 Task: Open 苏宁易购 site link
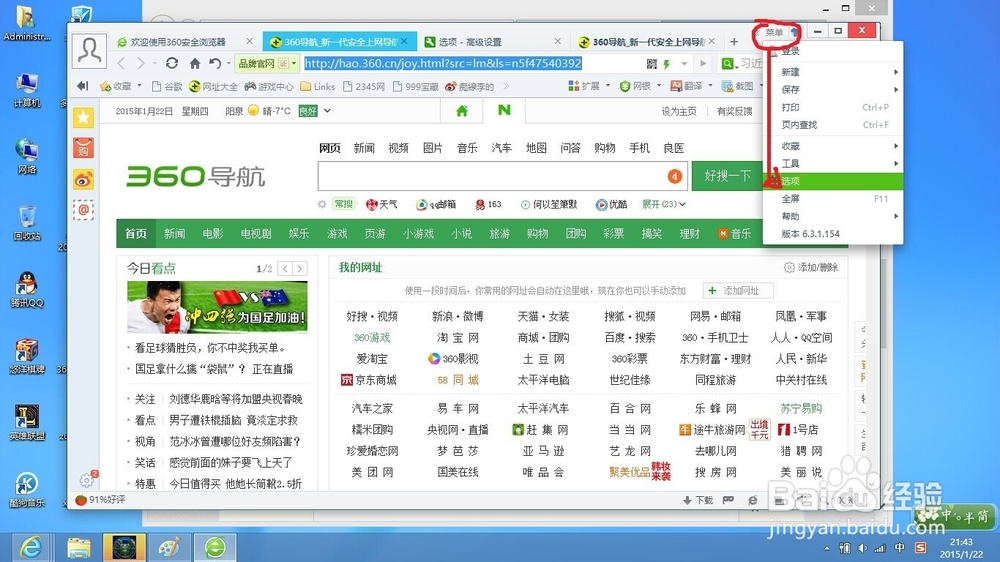(801, 408)
